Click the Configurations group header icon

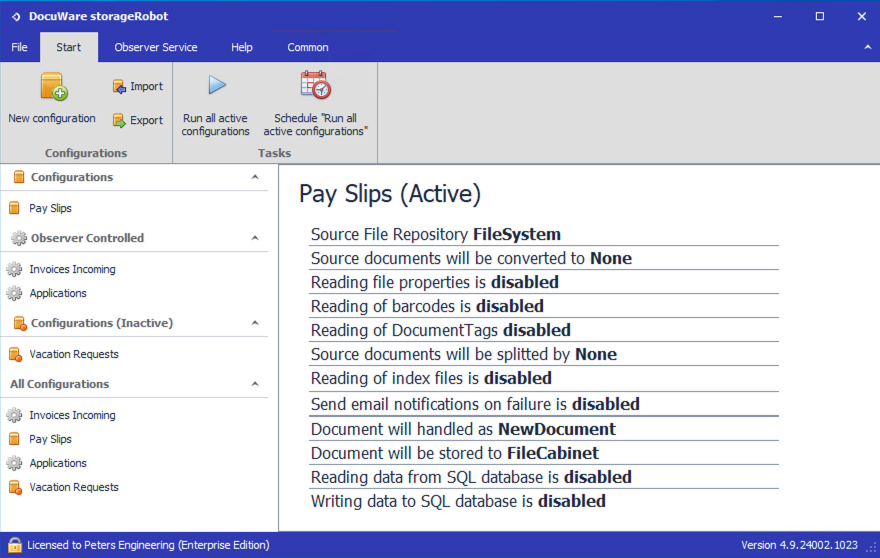19,177
